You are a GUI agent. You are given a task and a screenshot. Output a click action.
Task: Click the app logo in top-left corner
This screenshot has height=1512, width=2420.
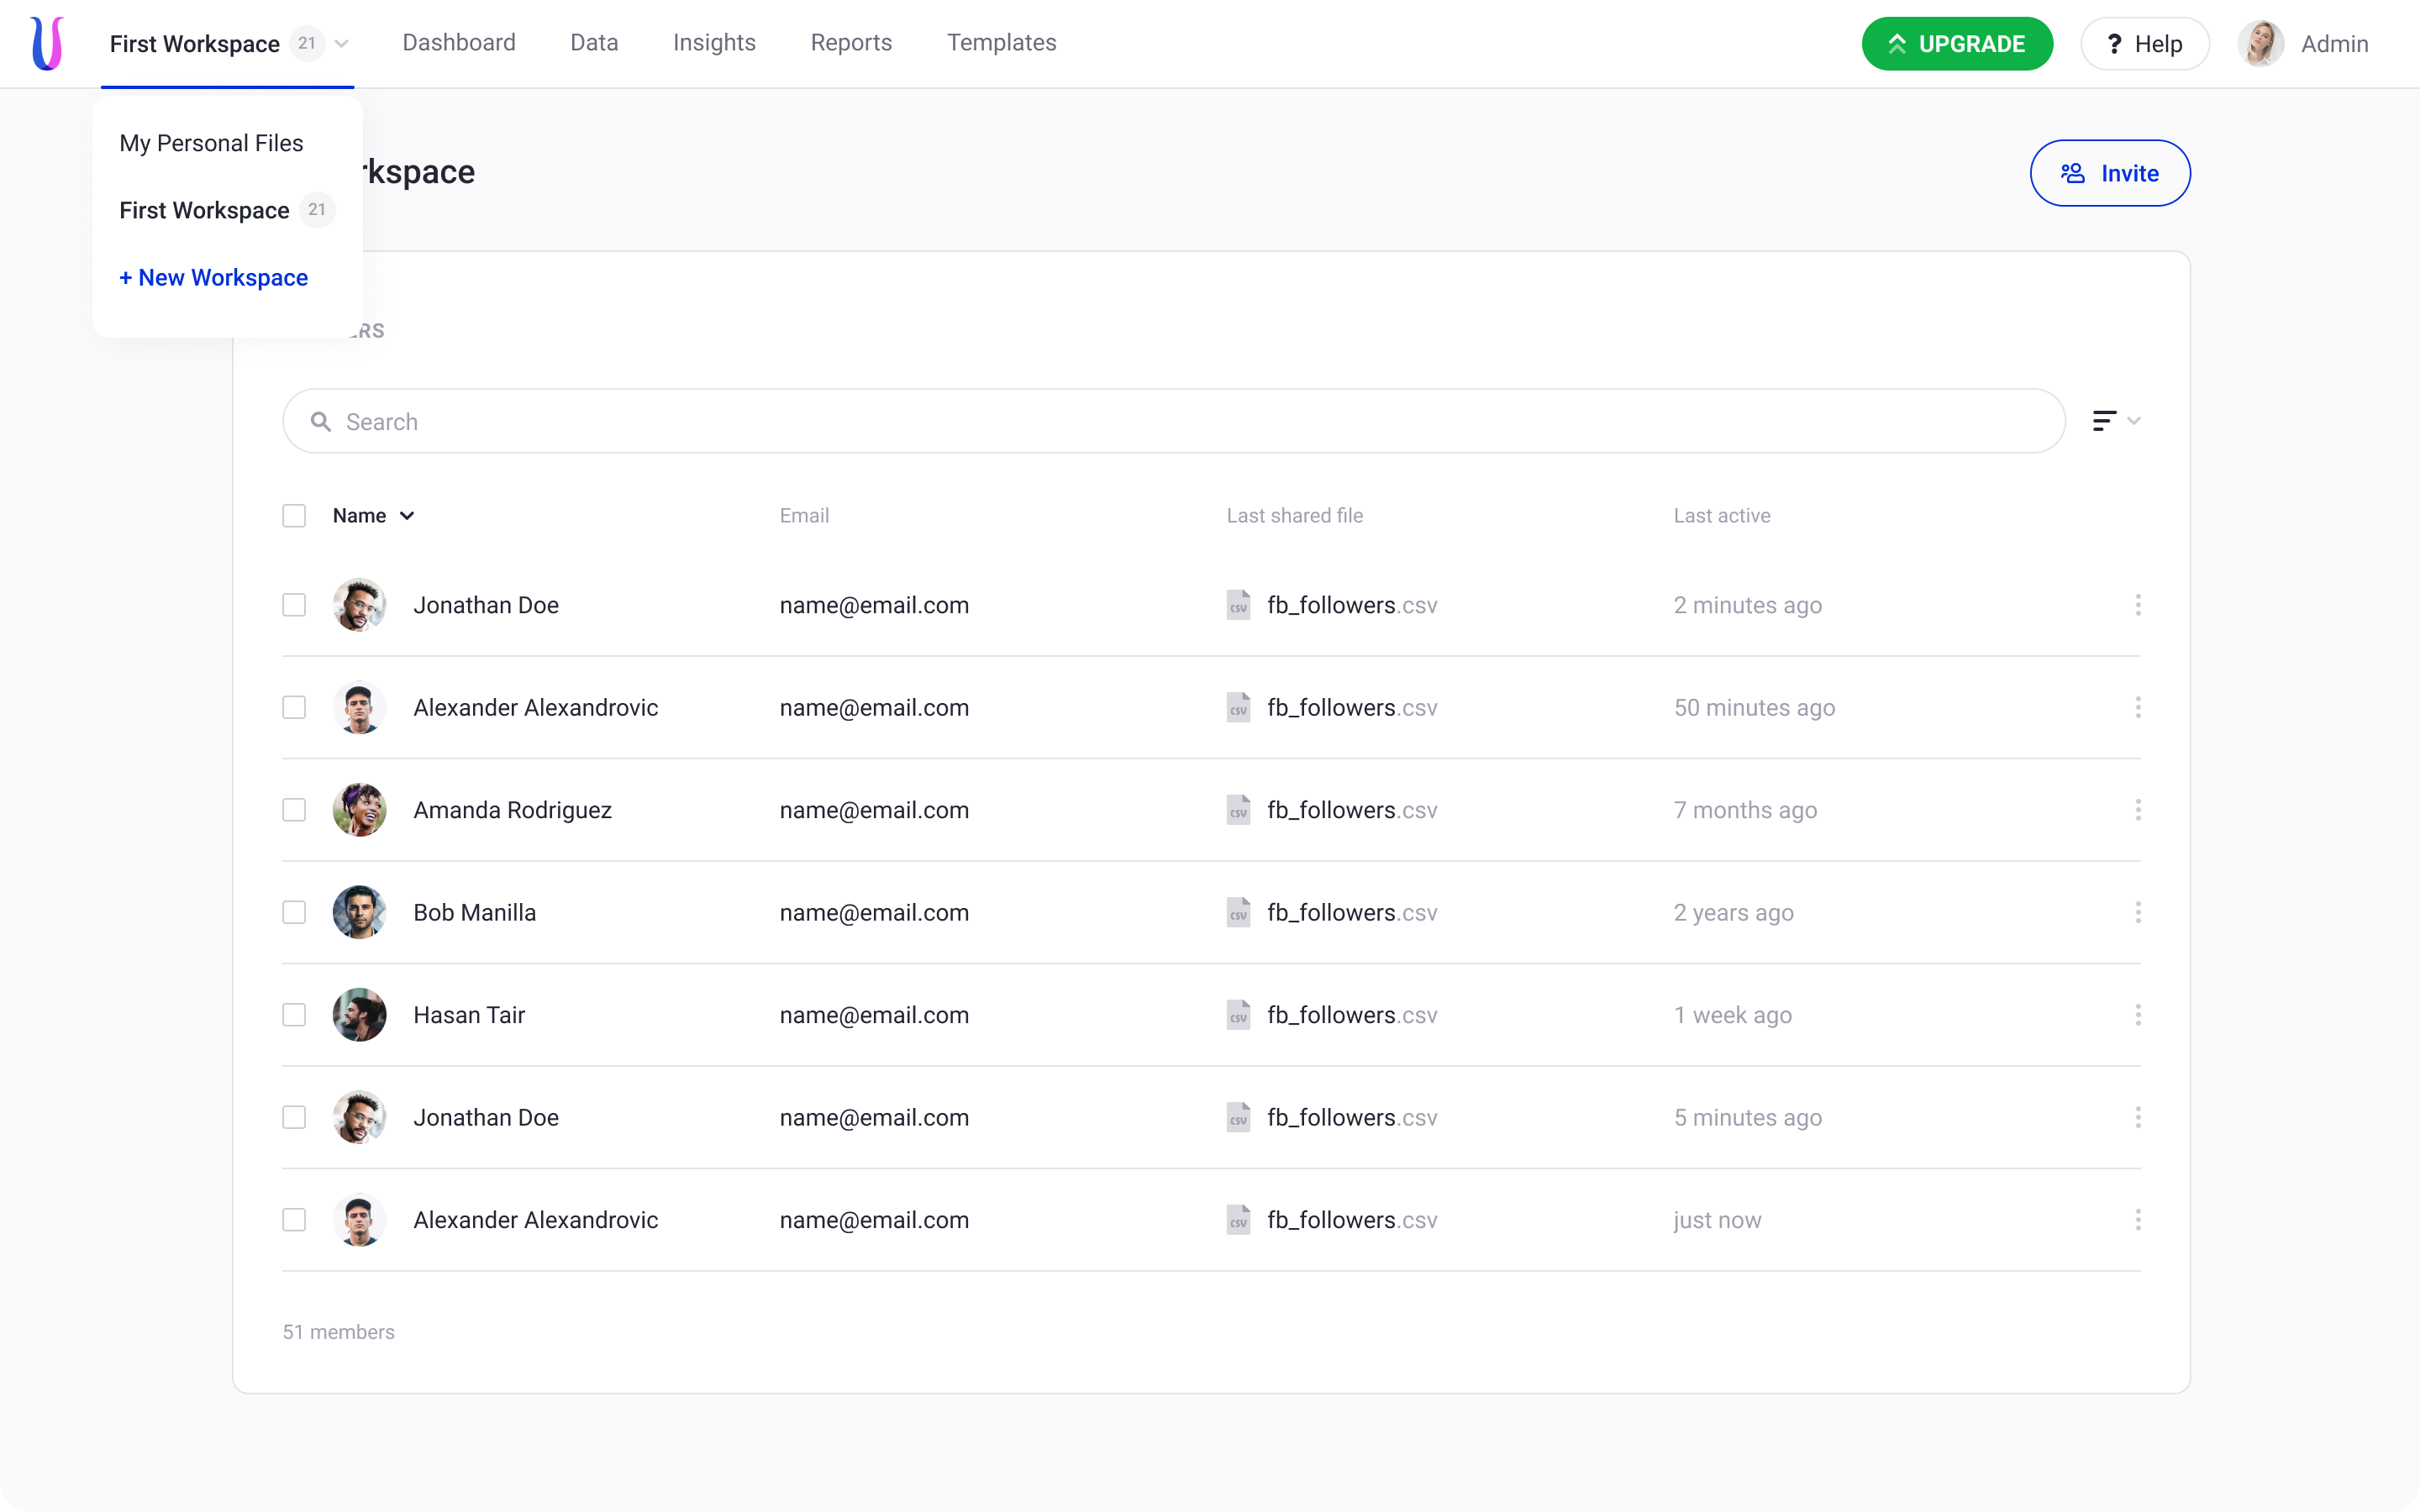(47, 44)
